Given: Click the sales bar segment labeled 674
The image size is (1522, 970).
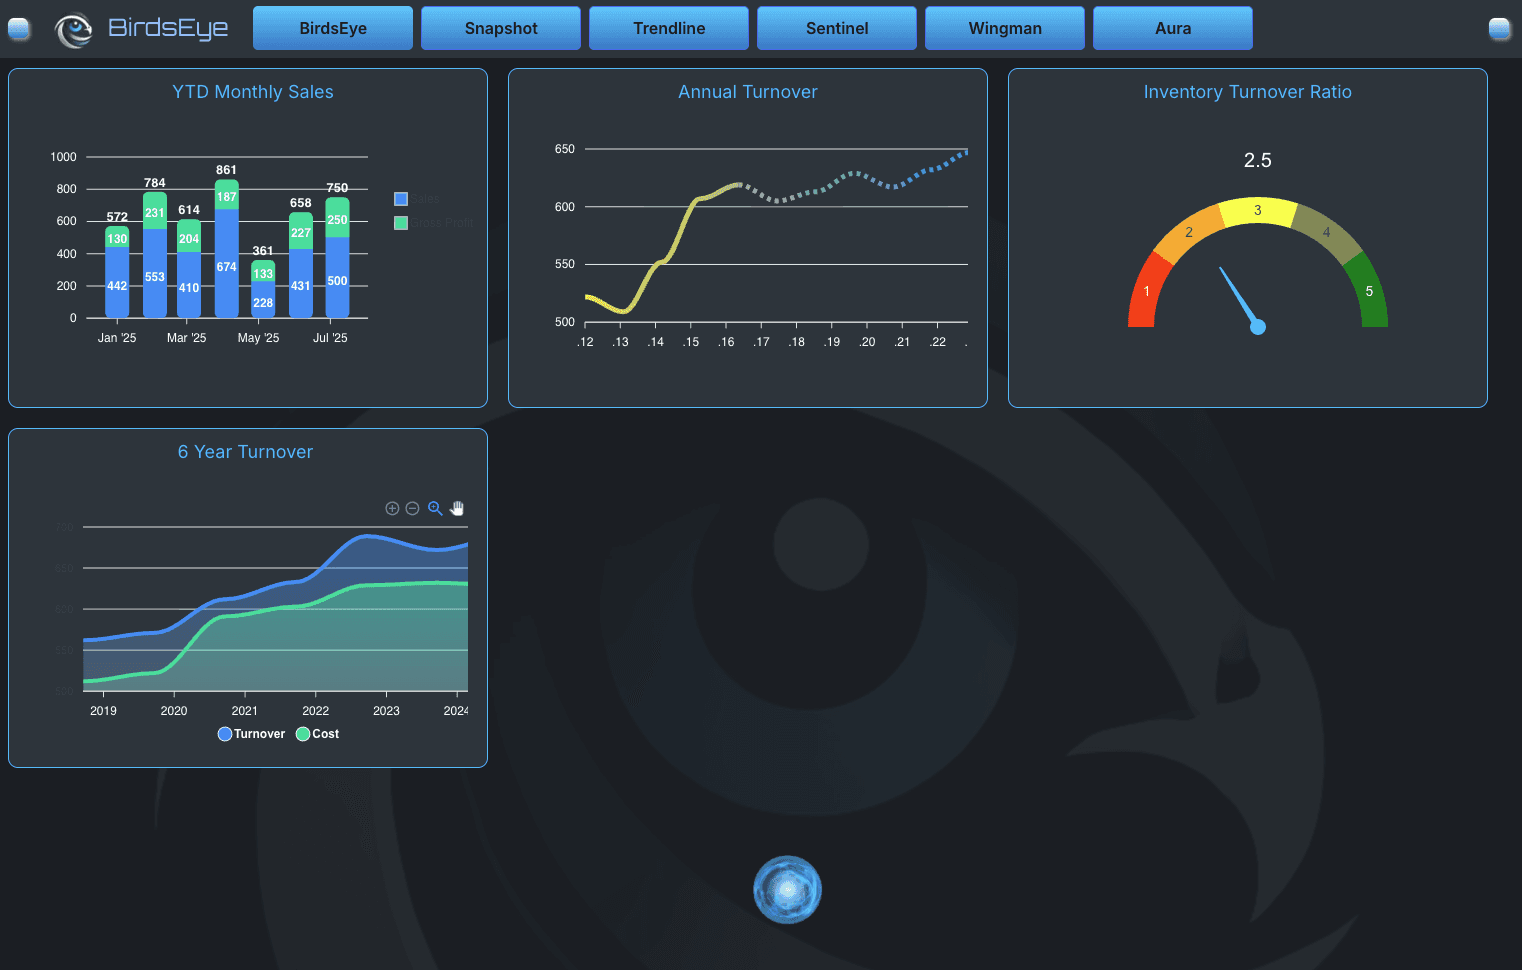Looking at the screenshot, I should point(227,264).
